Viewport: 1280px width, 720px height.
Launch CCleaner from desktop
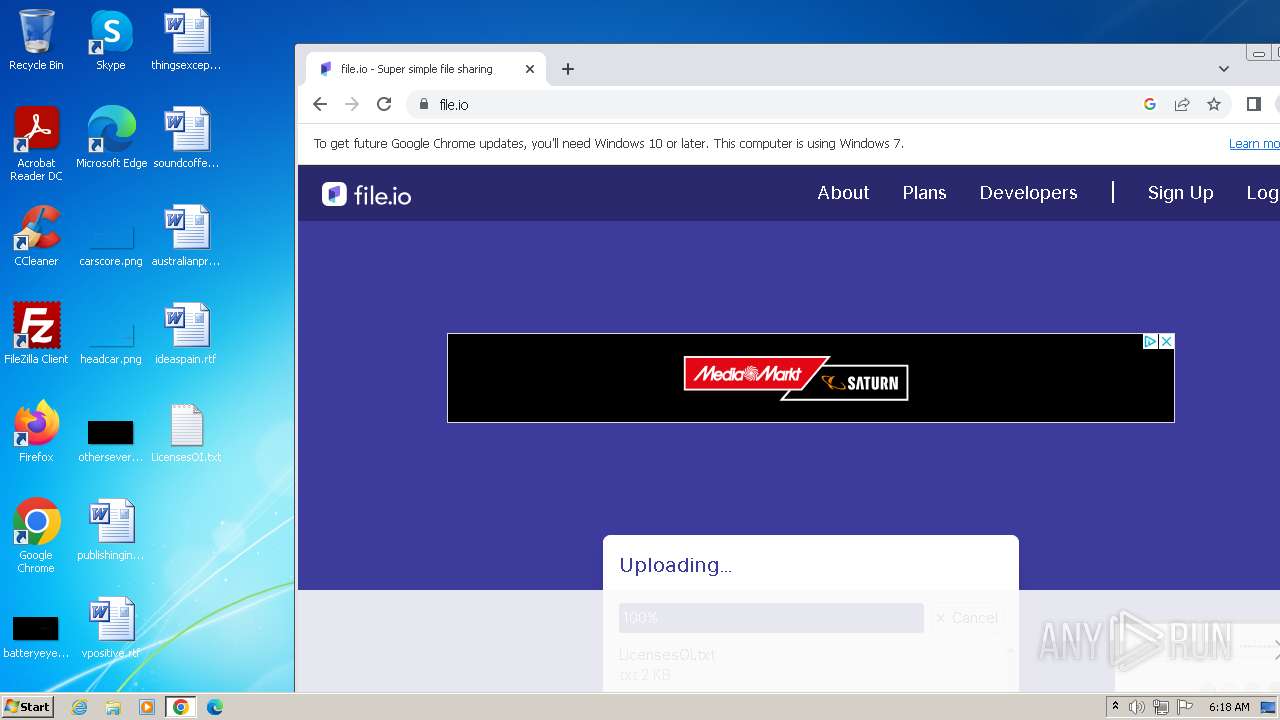[x=36, y=236]
